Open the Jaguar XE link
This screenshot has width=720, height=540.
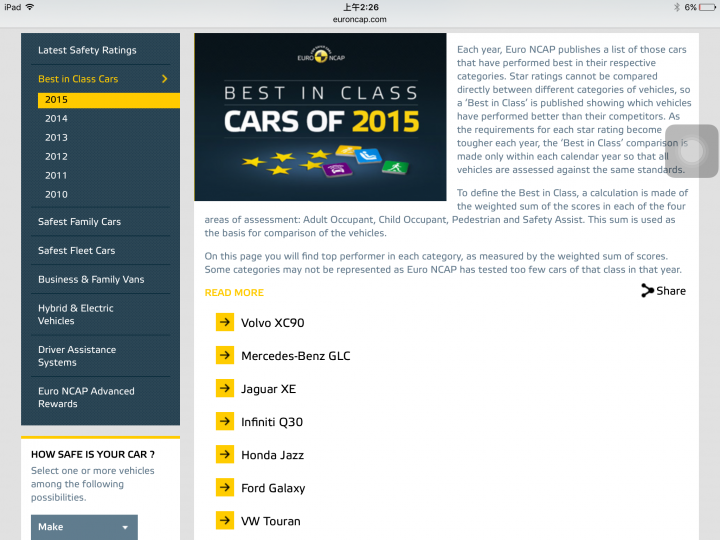pos(269,389)
